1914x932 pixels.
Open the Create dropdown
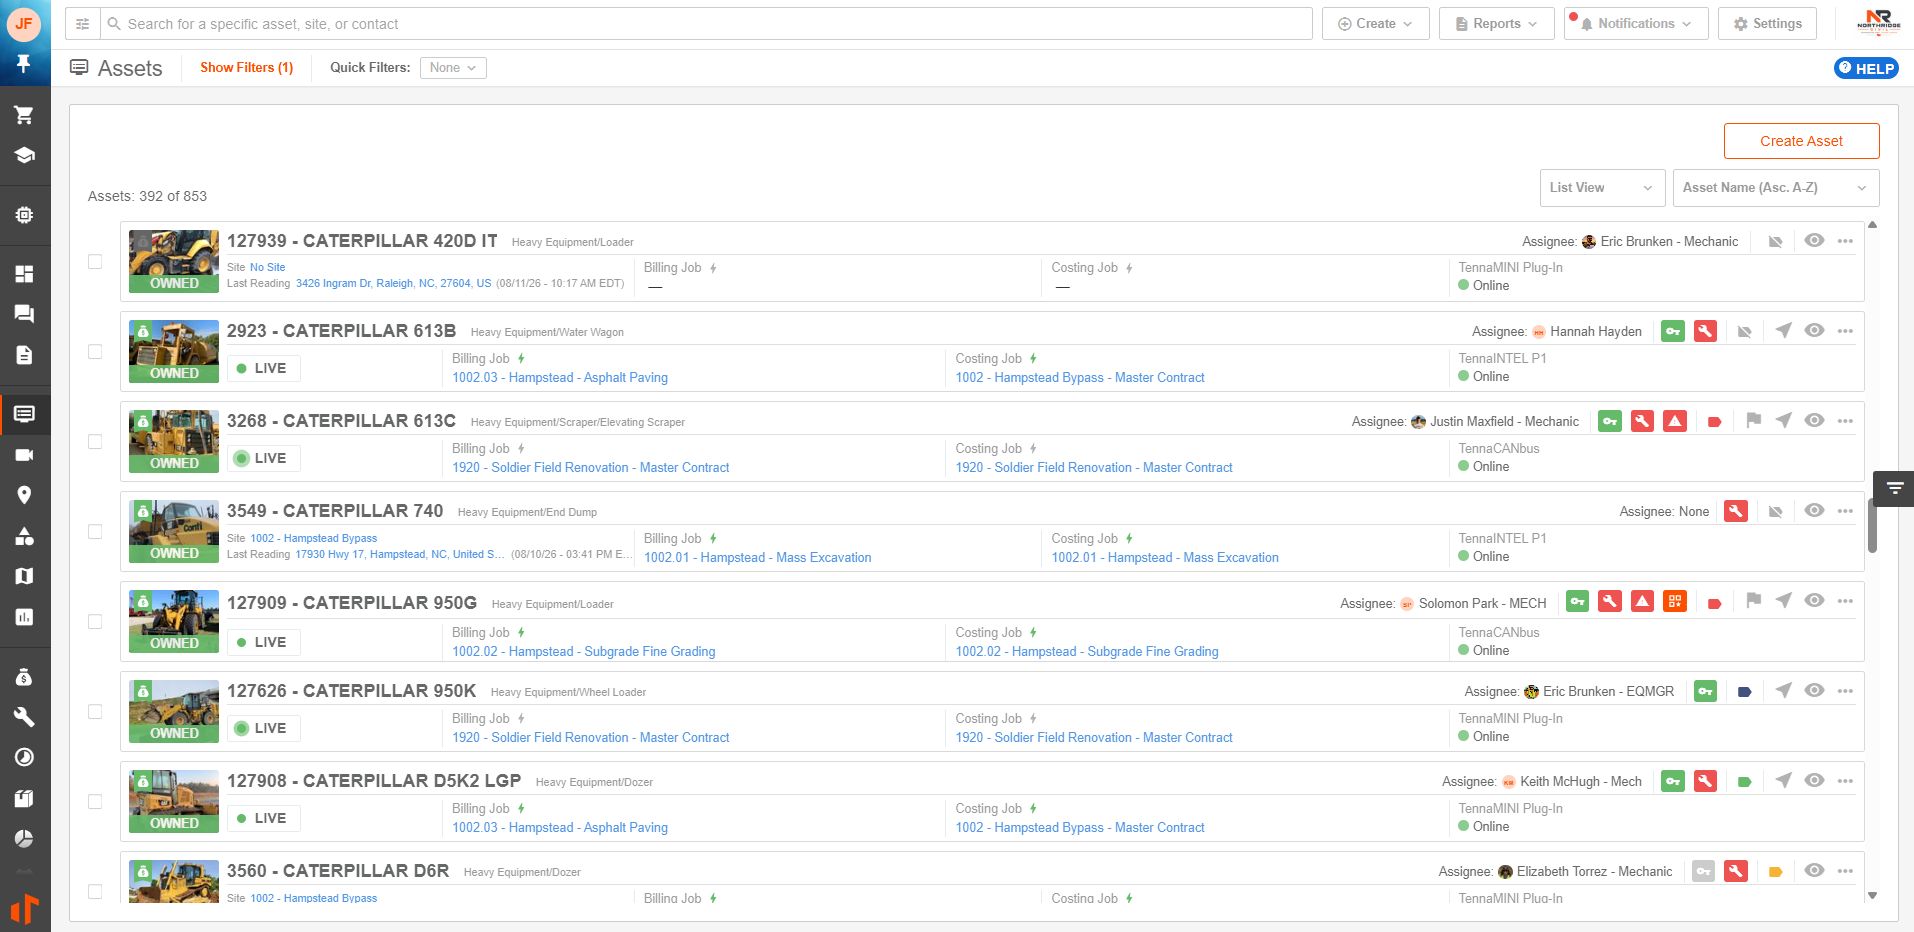pos(1375,24)
